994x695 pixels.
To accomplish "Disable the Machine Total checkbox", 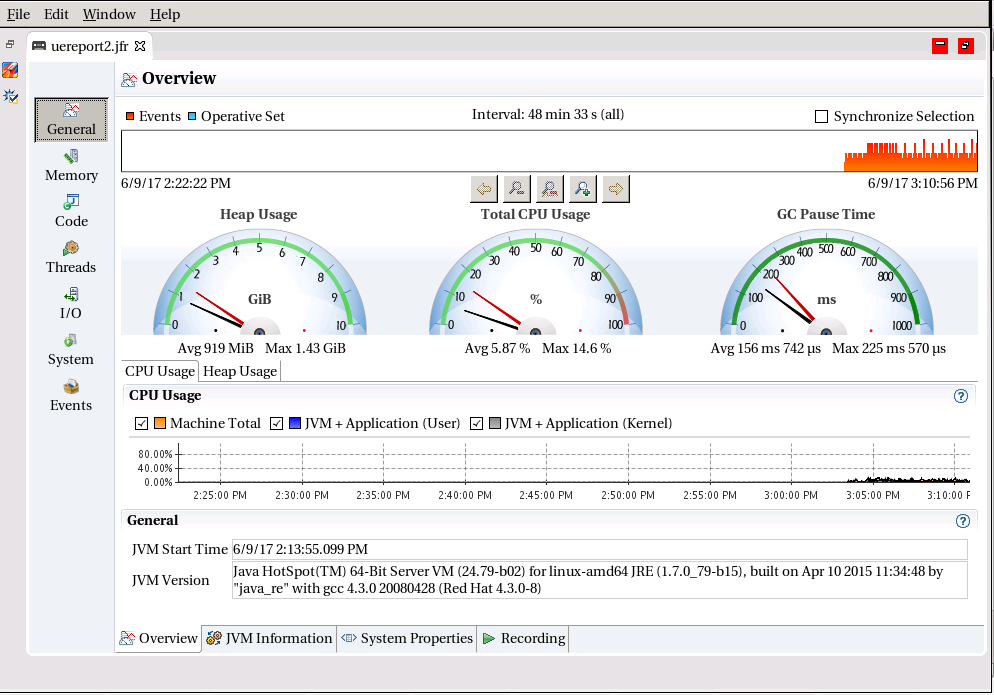I will [141, 423].
